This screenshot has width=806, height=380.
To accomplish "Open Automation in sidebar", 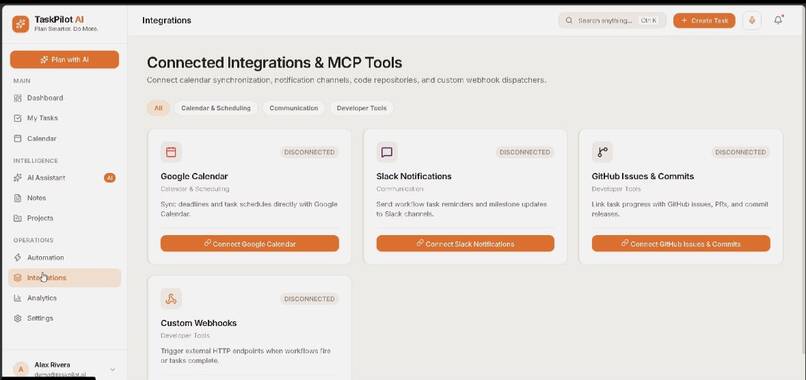I will pos(64,258).
